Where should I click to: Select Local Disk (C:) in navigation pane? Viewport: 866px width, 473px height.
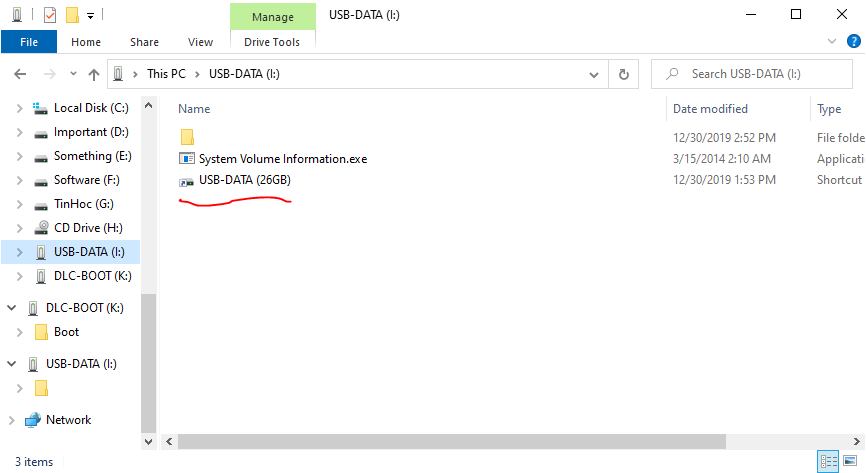91,108
